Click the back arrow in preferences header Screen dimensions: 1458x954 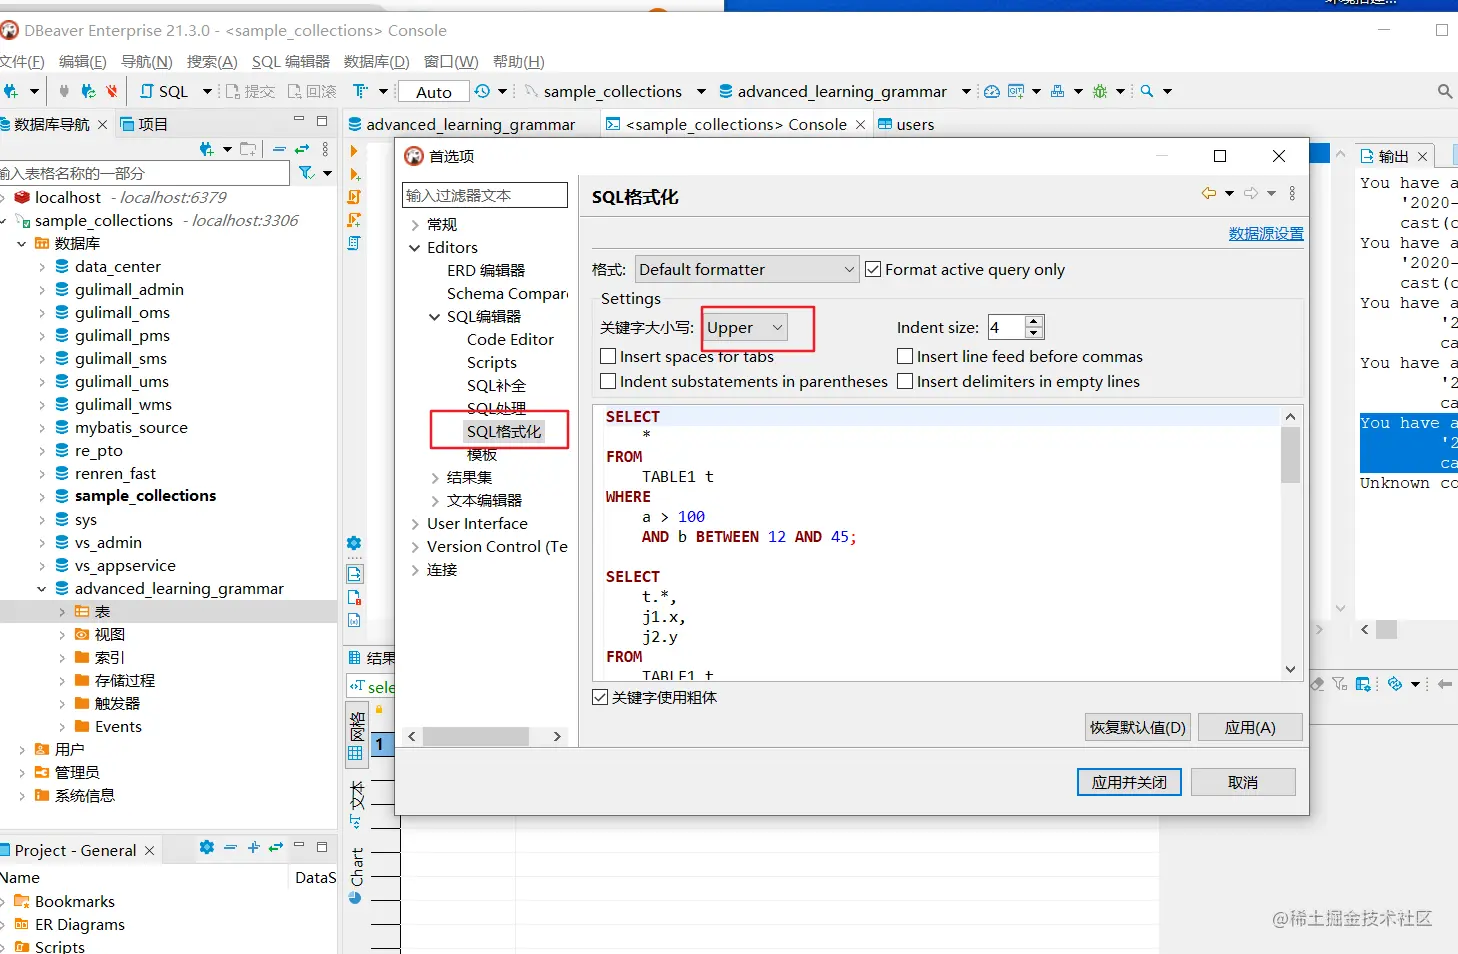1209,193
